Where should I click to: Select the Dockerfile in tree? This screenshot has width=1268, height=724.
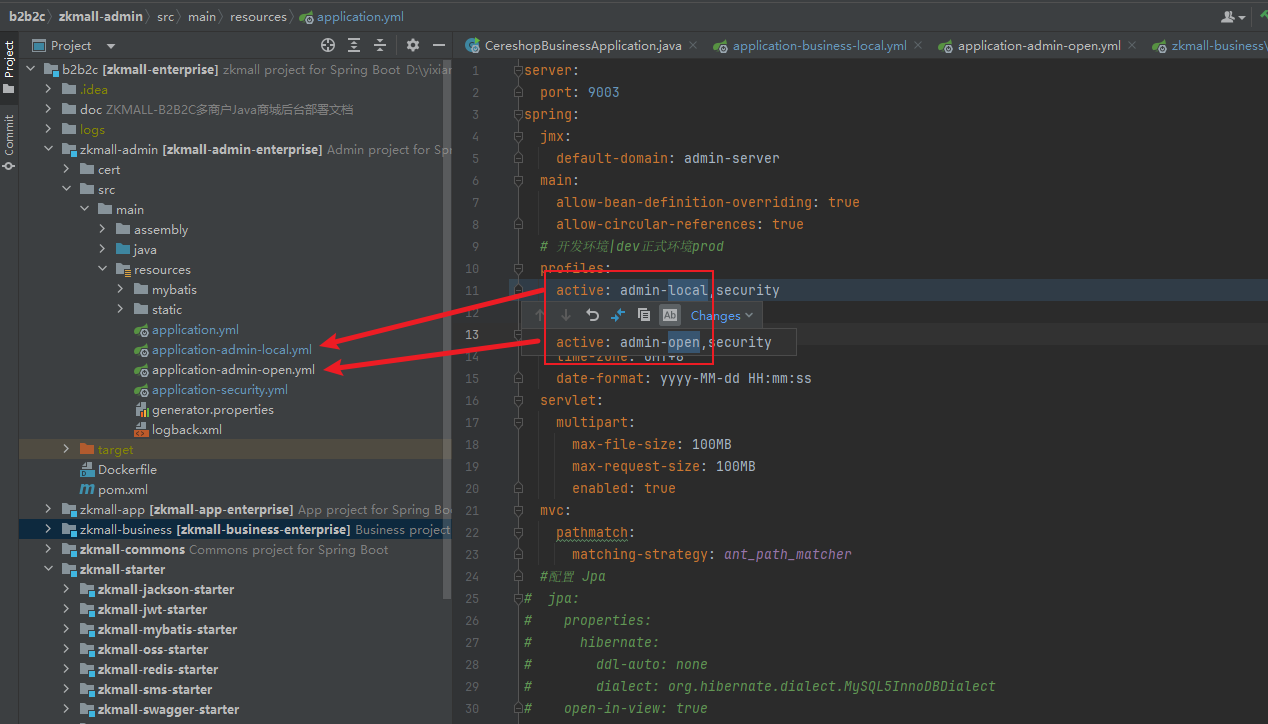click(127, 469)
